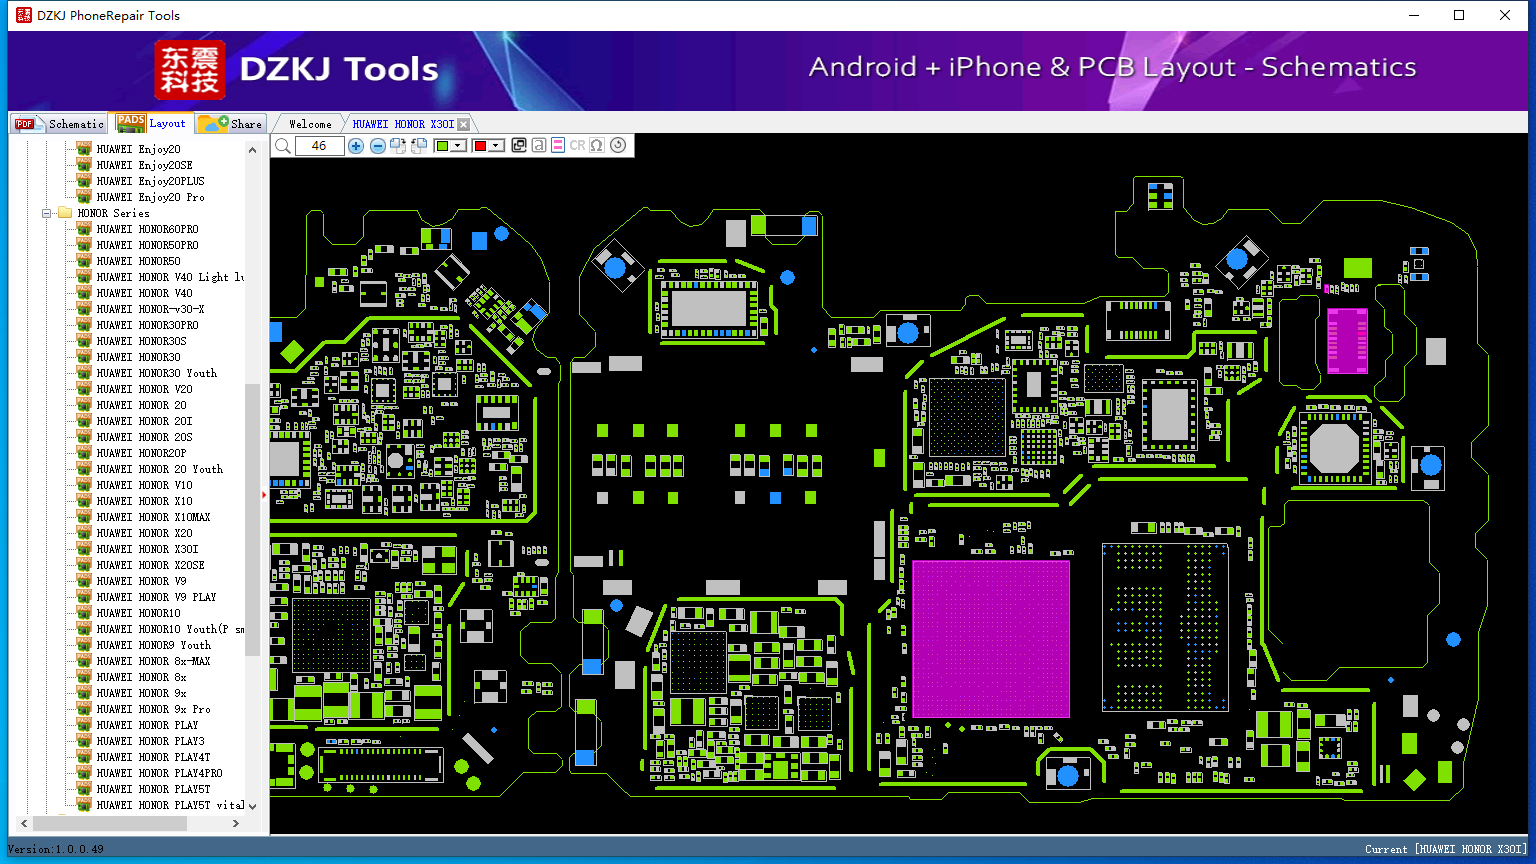Open HUAWEI HONOR 8x-MAX layout

(153, 661)
